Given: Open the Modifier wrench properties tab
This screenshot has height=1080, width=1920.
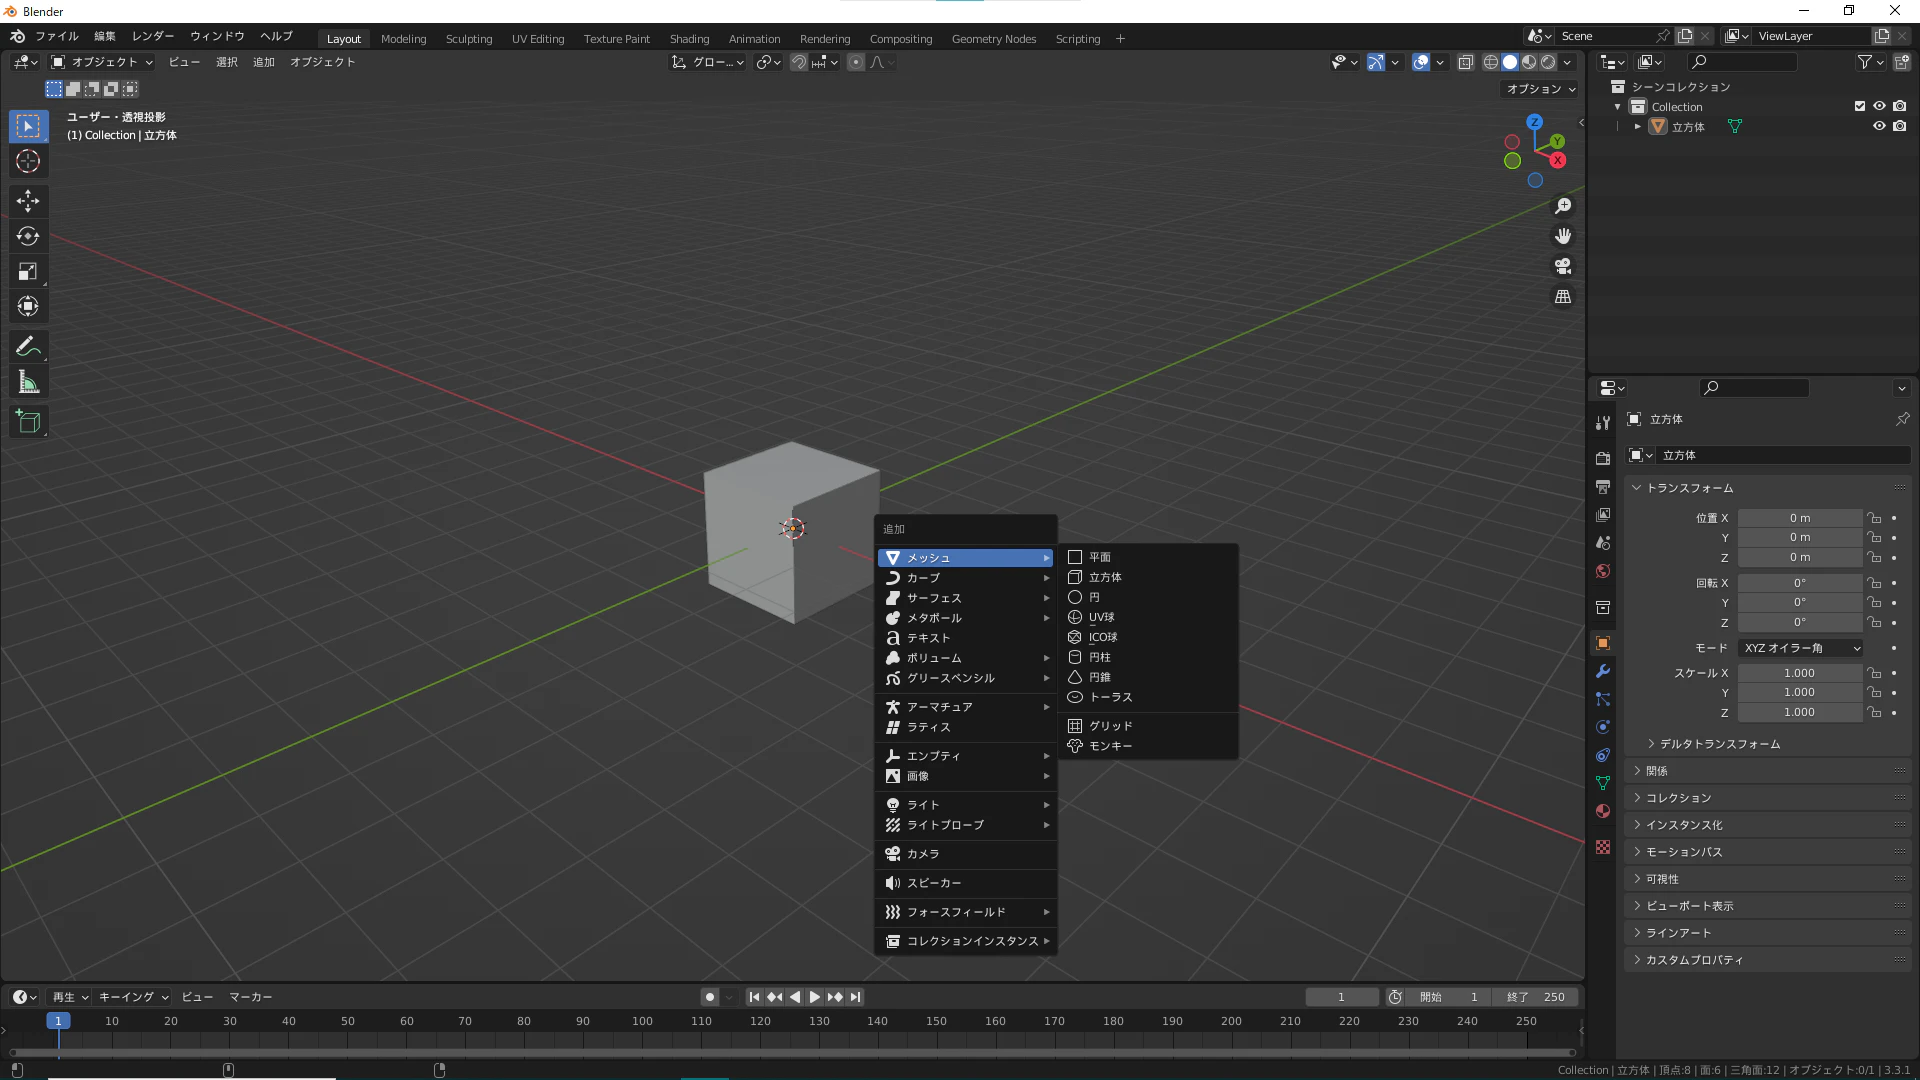Looking at the screenshot, I should coord(1603,671).
